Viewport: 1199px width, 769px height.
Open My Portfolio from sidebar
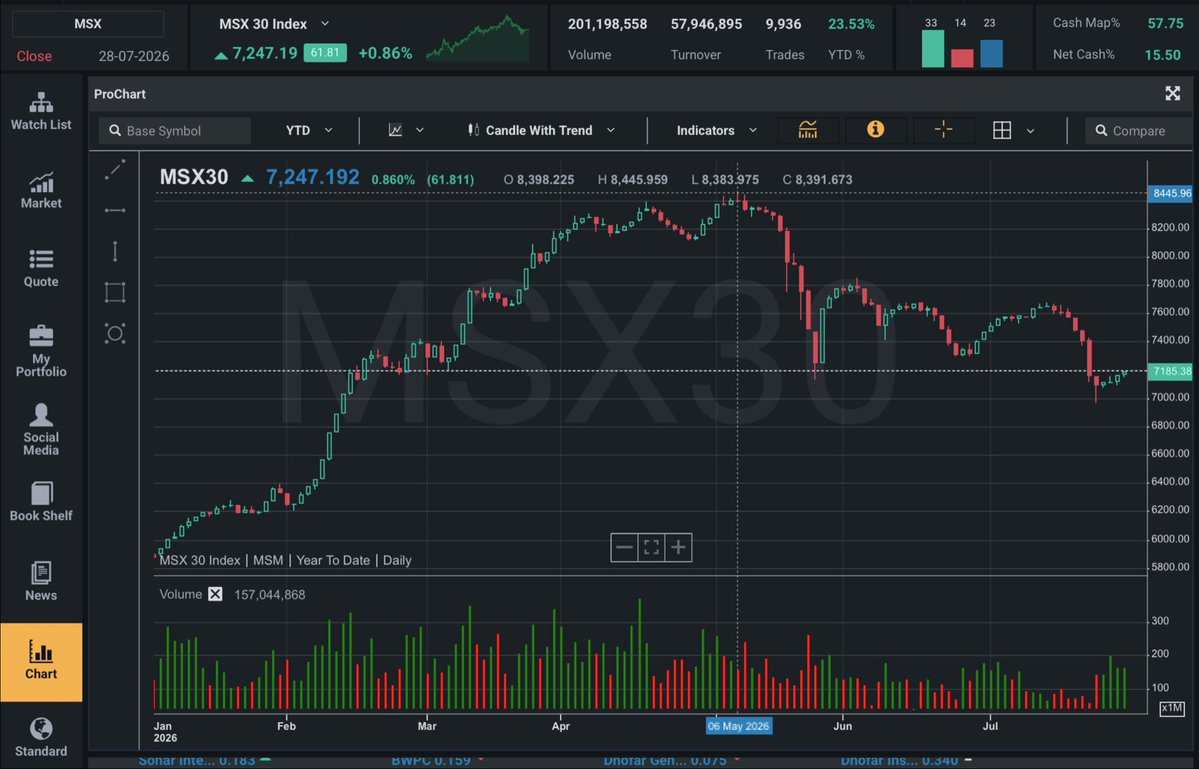point(41,352)
